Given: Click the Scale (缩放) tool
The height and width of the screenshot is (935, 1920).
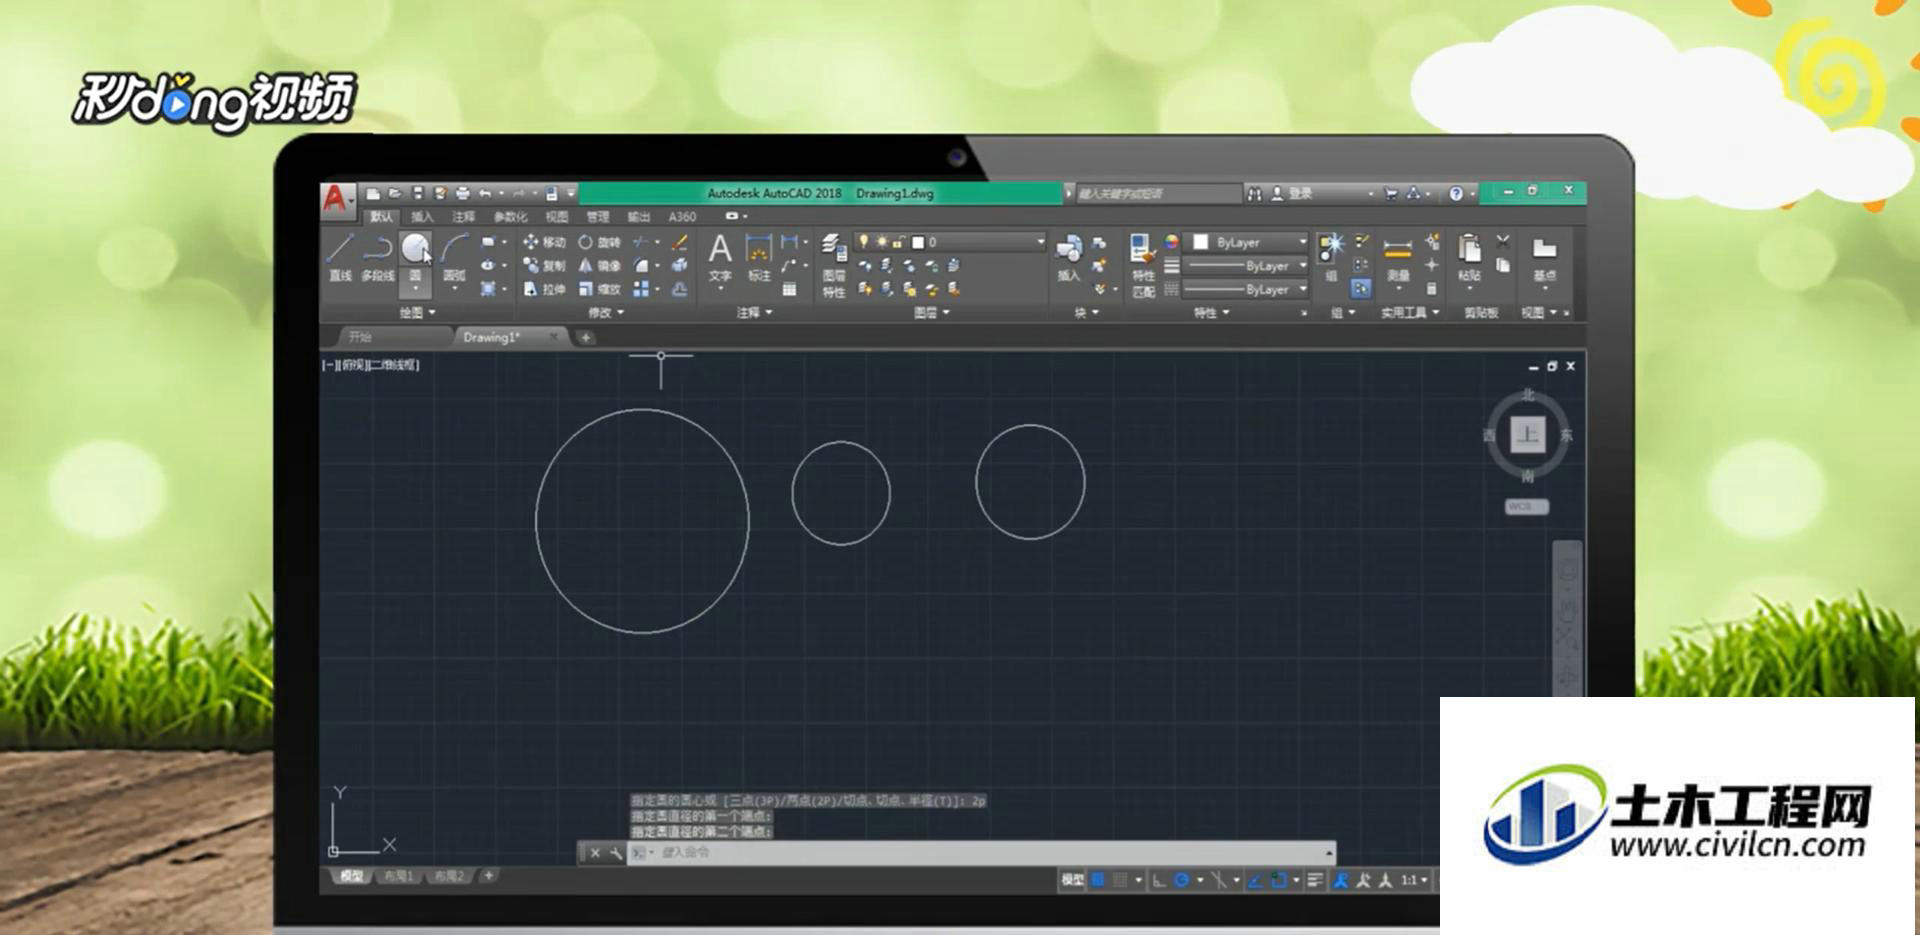Looking at the screenshot, I should point(599,289).
